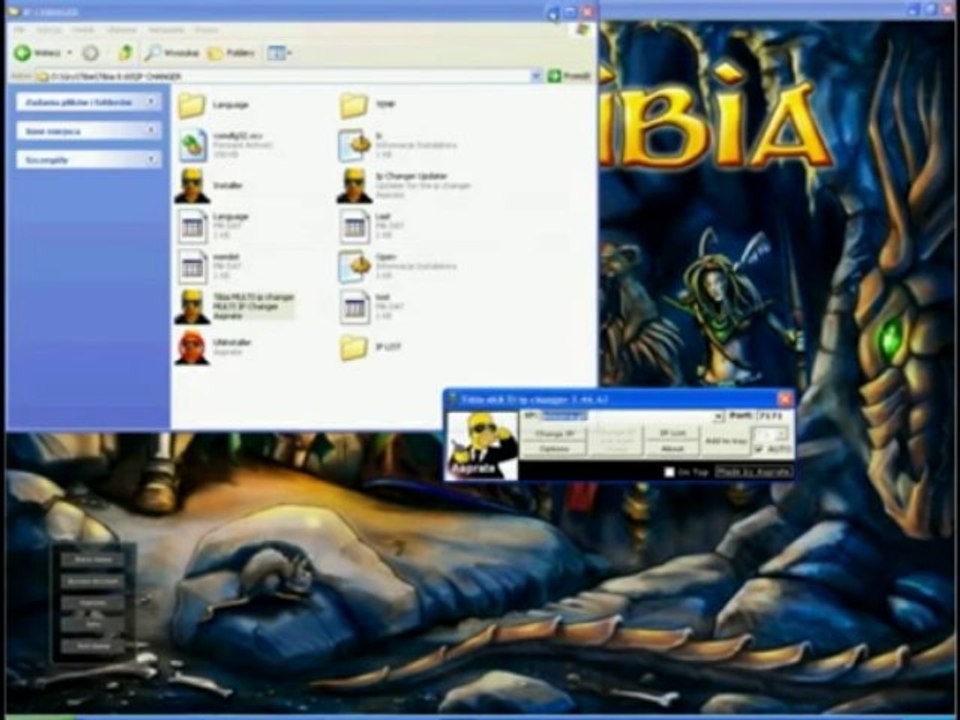
Task: Open the IP List button
Action: (x=672, y=433)
